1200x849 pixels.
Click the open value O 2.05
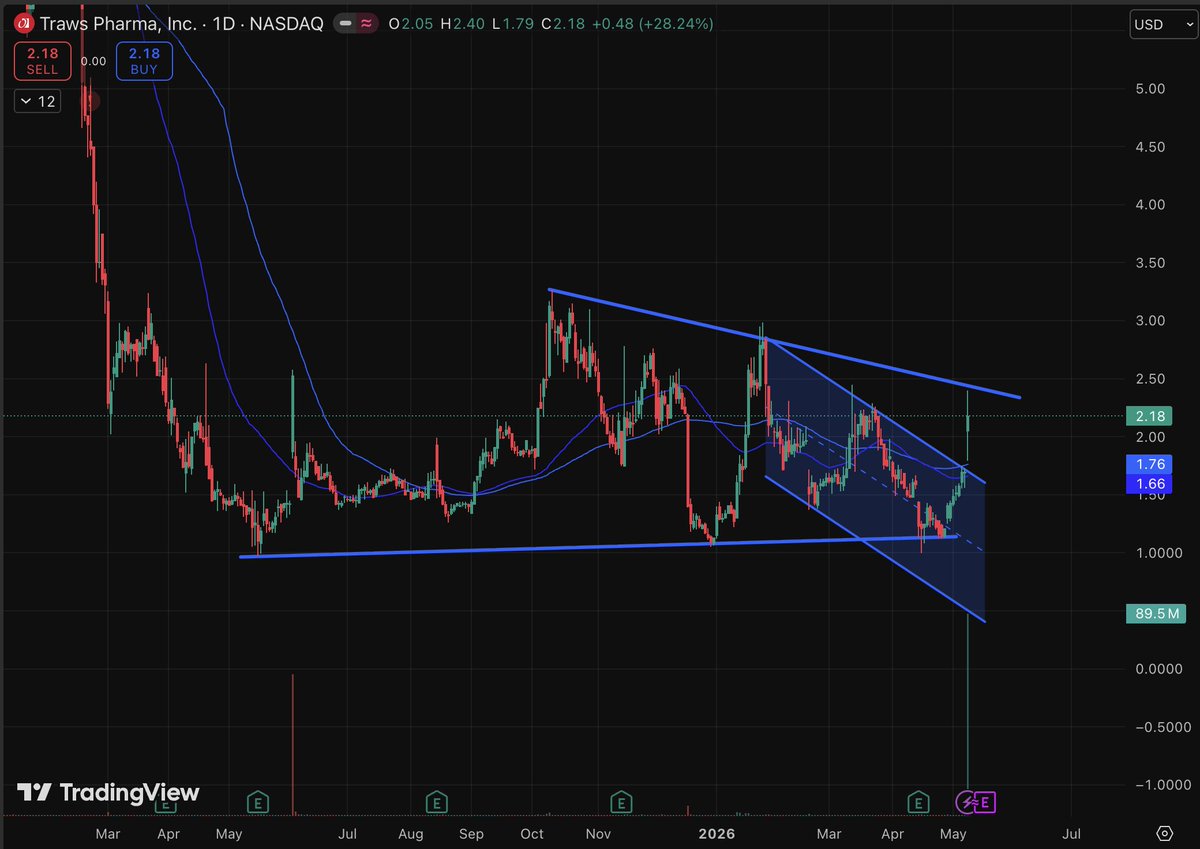click(409, 24)
